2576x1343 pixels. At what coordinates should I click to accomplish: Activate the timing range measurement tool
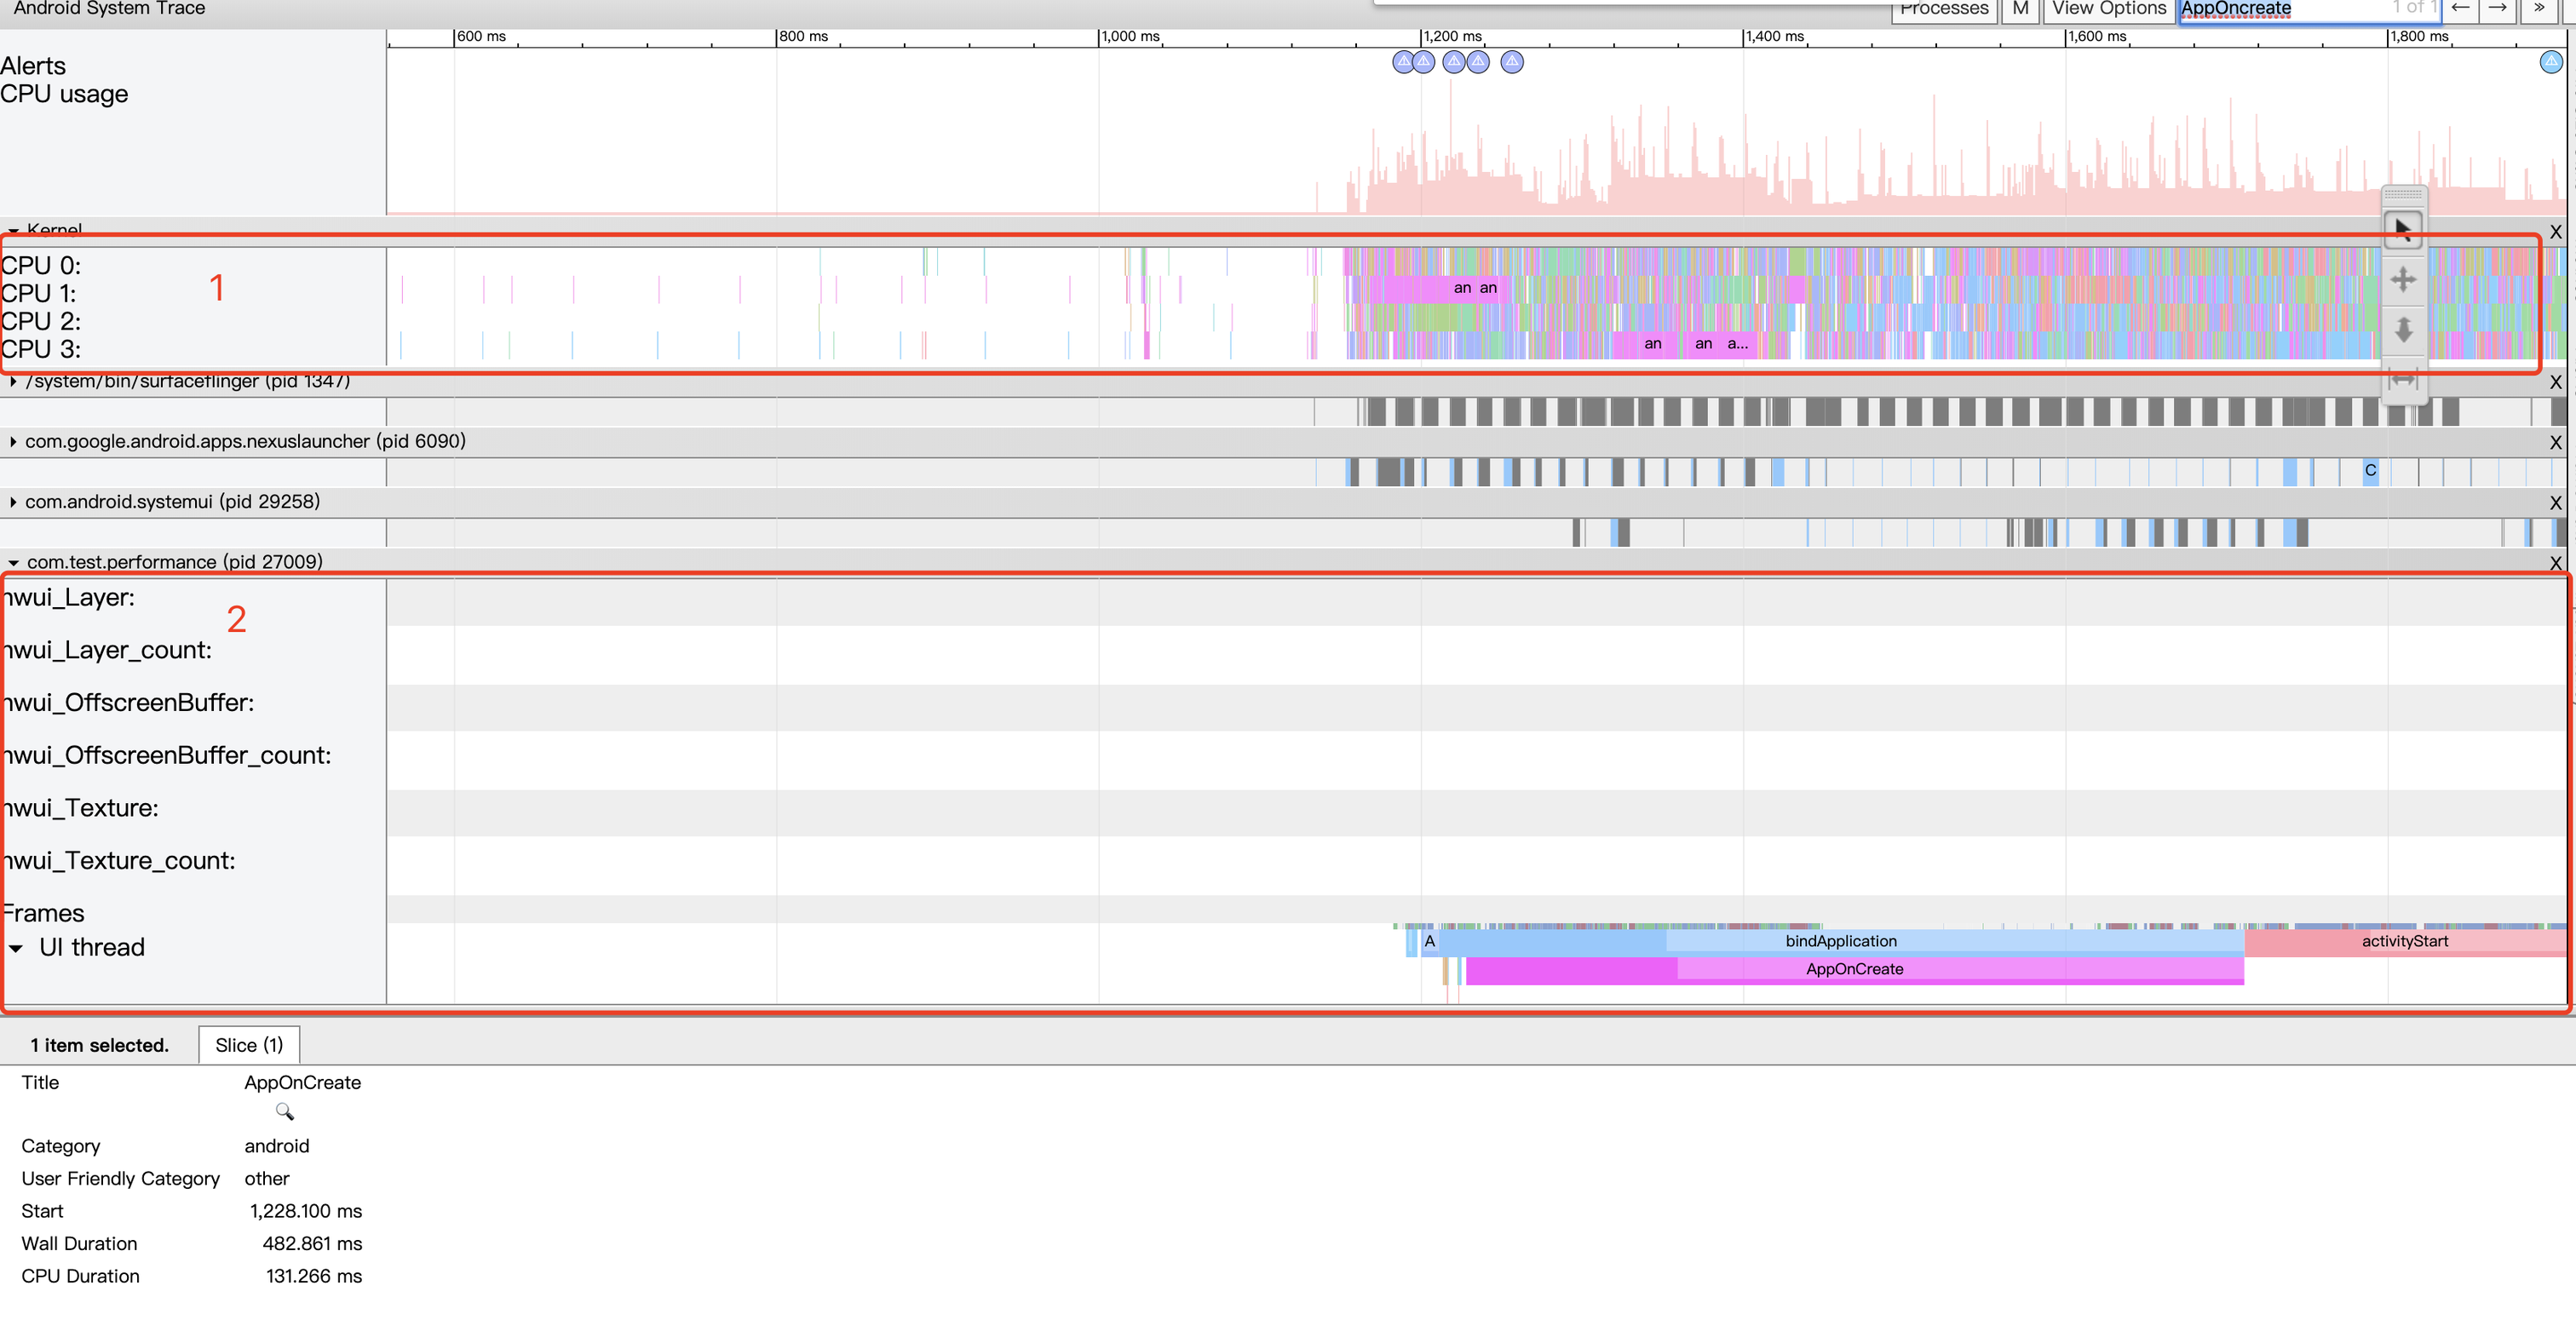tap(2402, 380)
